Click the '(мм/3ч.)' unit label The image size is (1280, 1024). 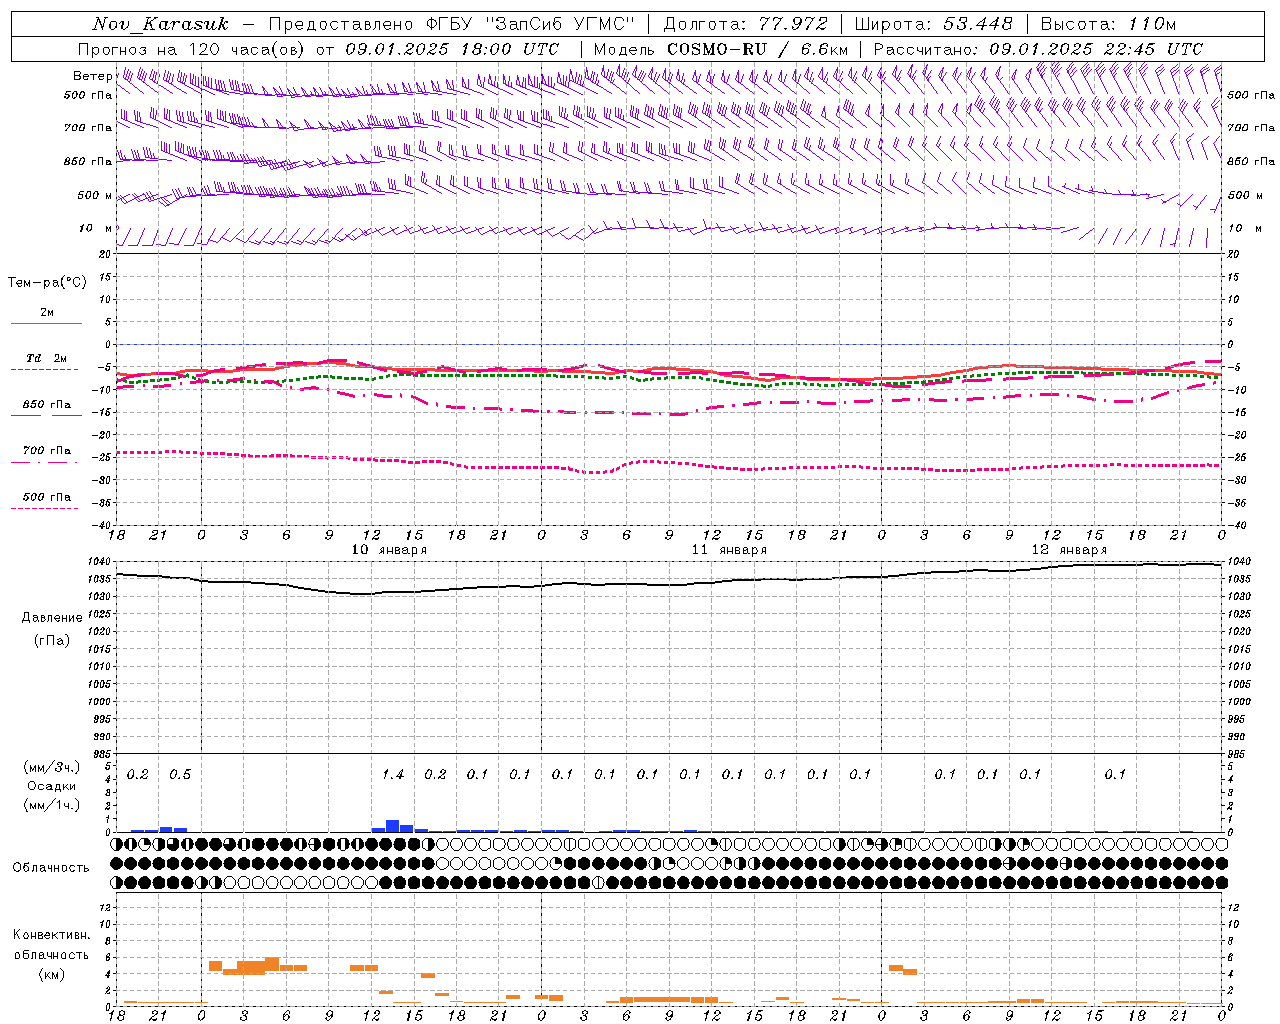pyautogui.click(x=52, y=767)
